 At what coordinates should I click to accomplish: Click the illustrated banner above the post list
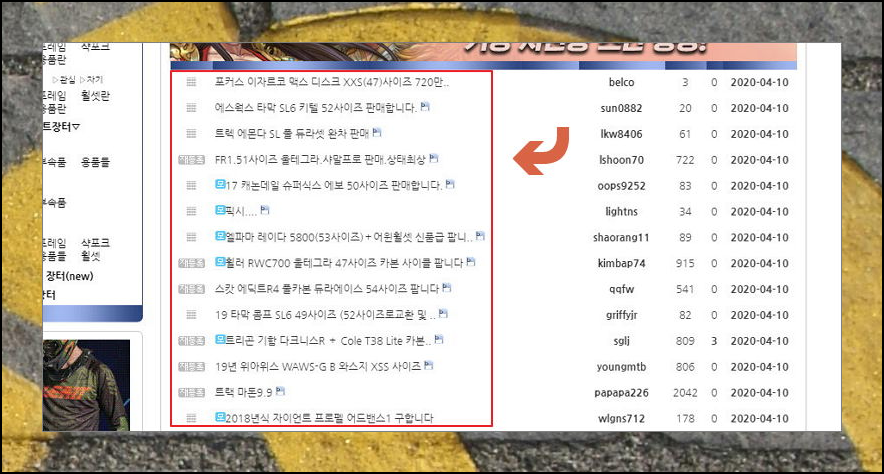(x=484, y=52)
